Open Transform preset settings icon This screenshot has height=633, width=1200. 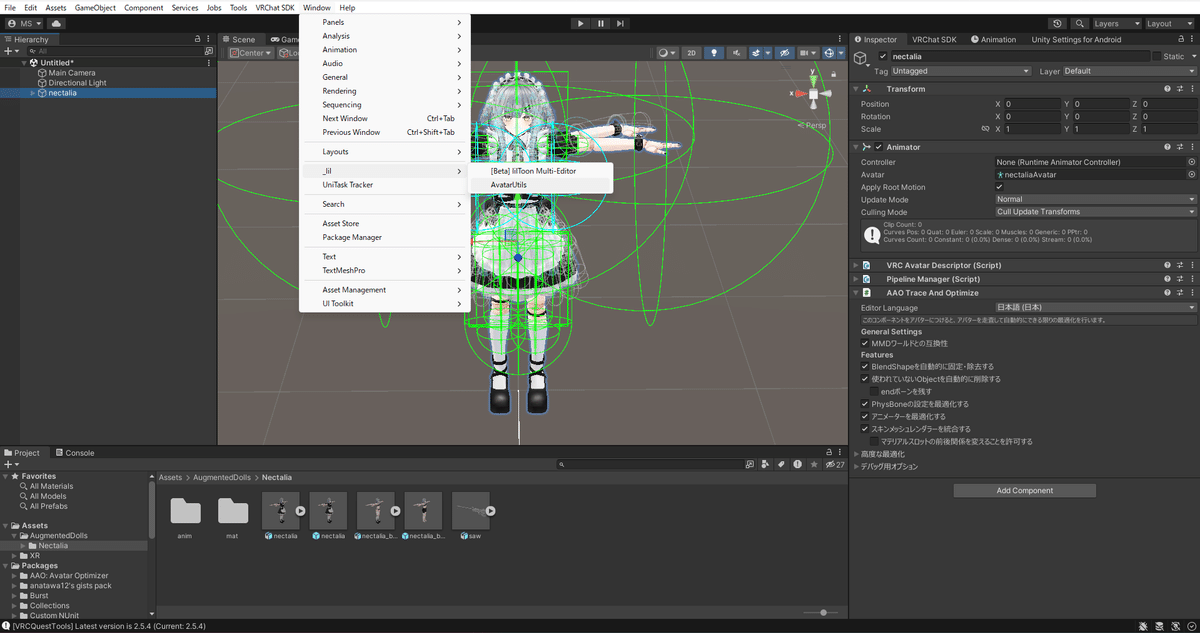pyautogui.click(x=1179, y=89)
